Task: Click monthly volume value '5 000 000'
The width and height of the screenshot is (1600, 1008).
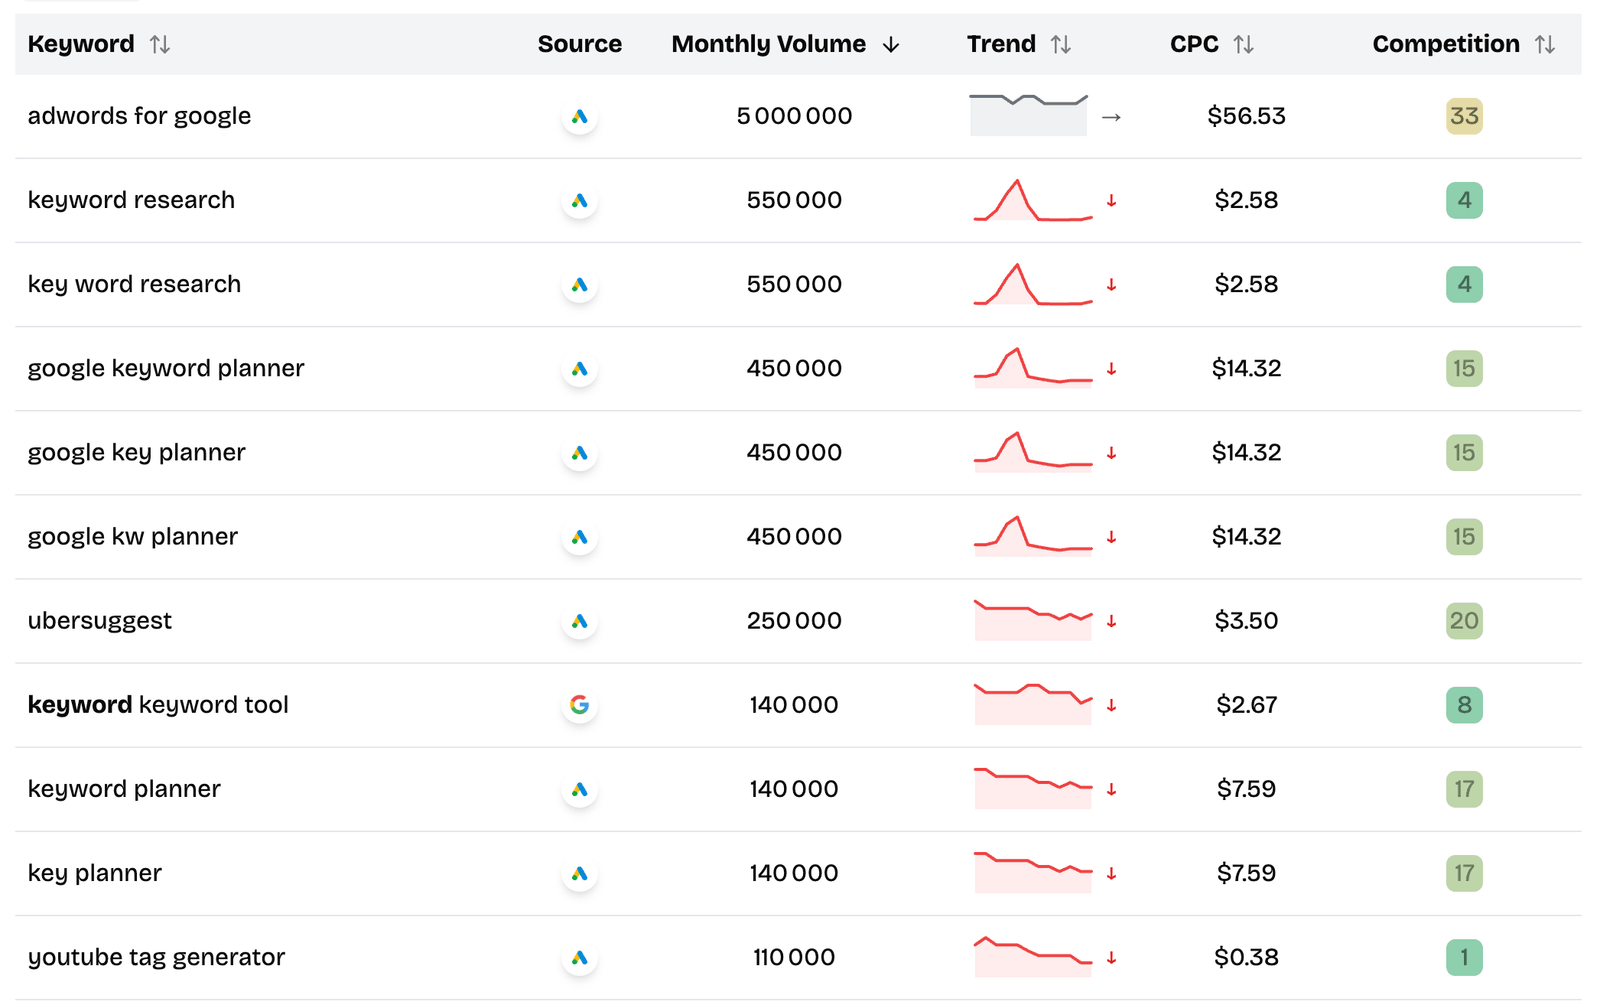Action: (x=794, y=116)
